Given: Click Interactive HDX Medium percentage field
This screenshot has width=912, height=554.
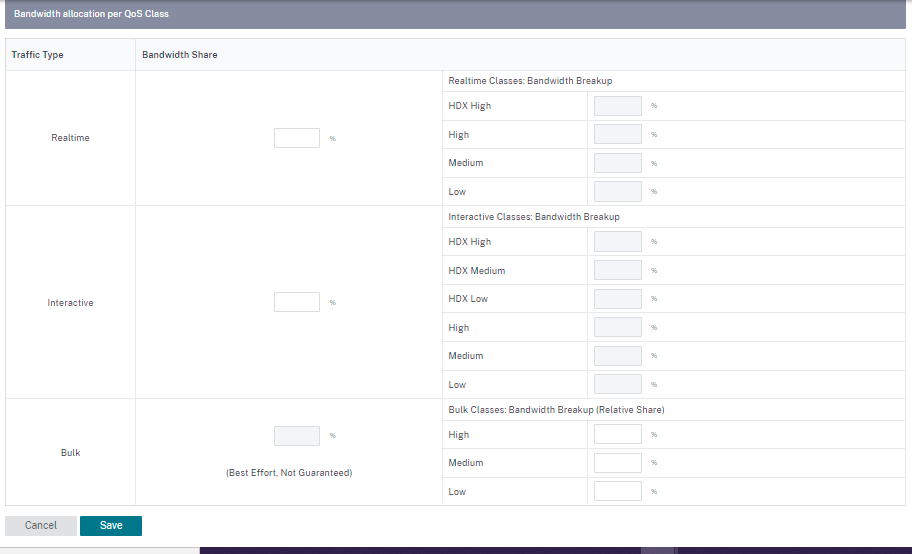Looking at the screenshot, I should pyautogui.click(x=618, y=270).
